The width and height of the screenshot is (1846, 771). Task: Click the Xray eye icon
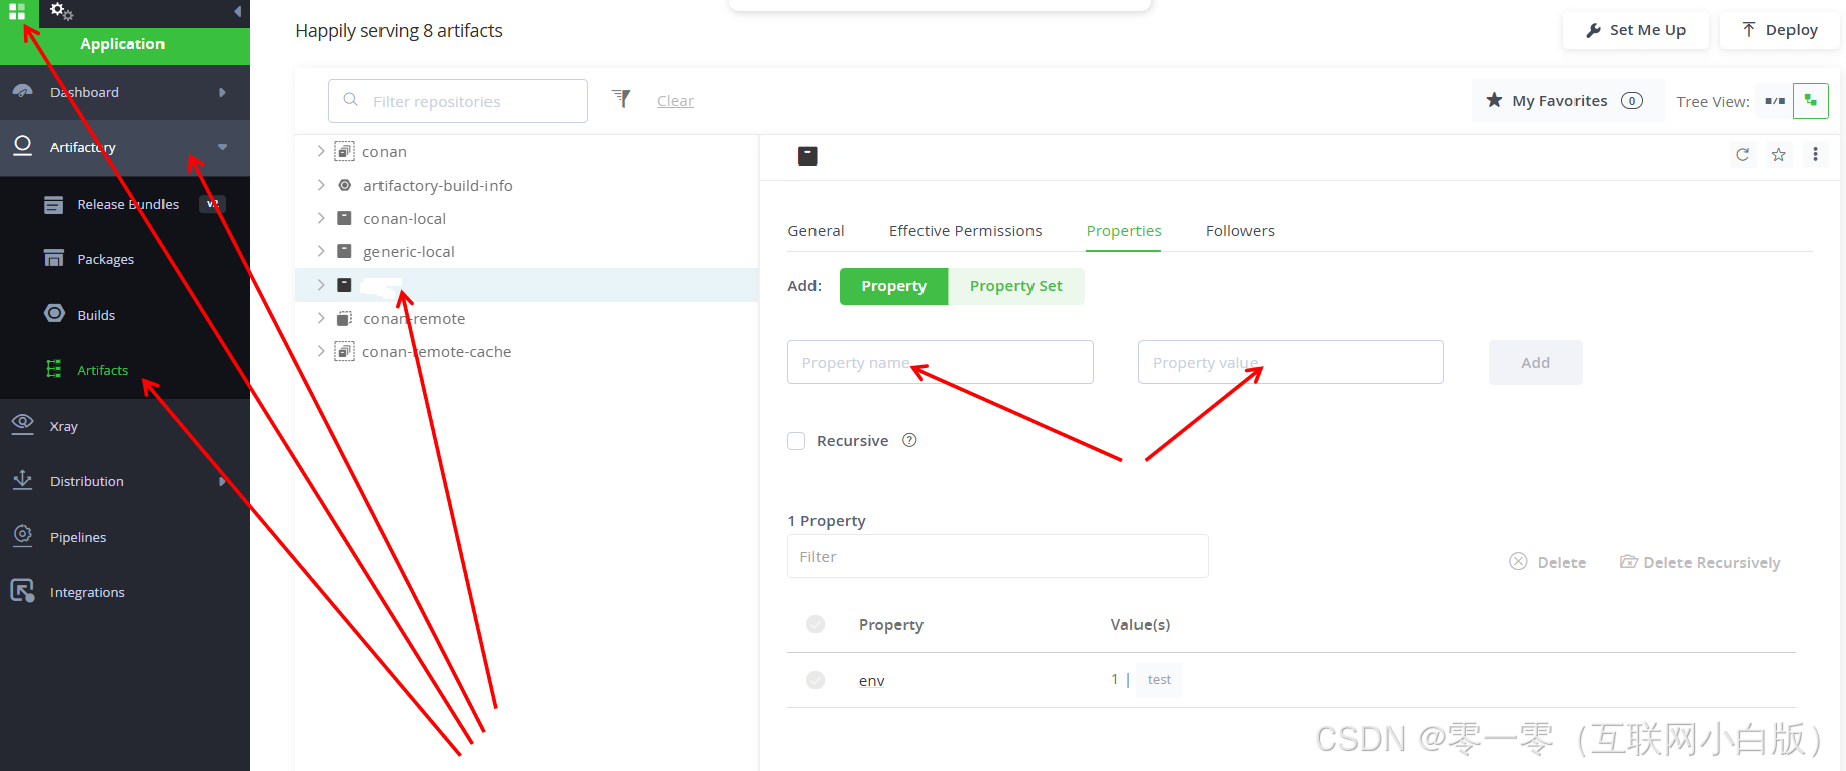[x=23, y=424]
